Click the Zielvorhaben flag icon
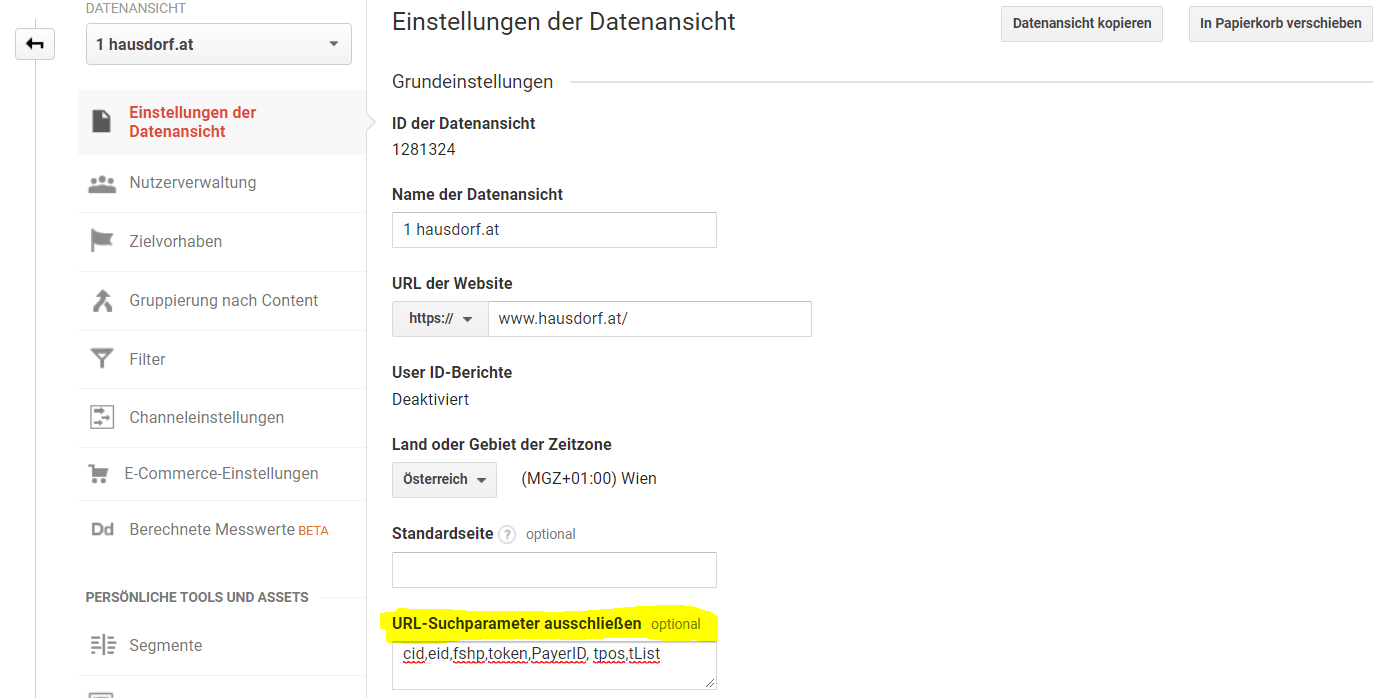Screen dimensions: 1392x698 (x=102, y=241)
